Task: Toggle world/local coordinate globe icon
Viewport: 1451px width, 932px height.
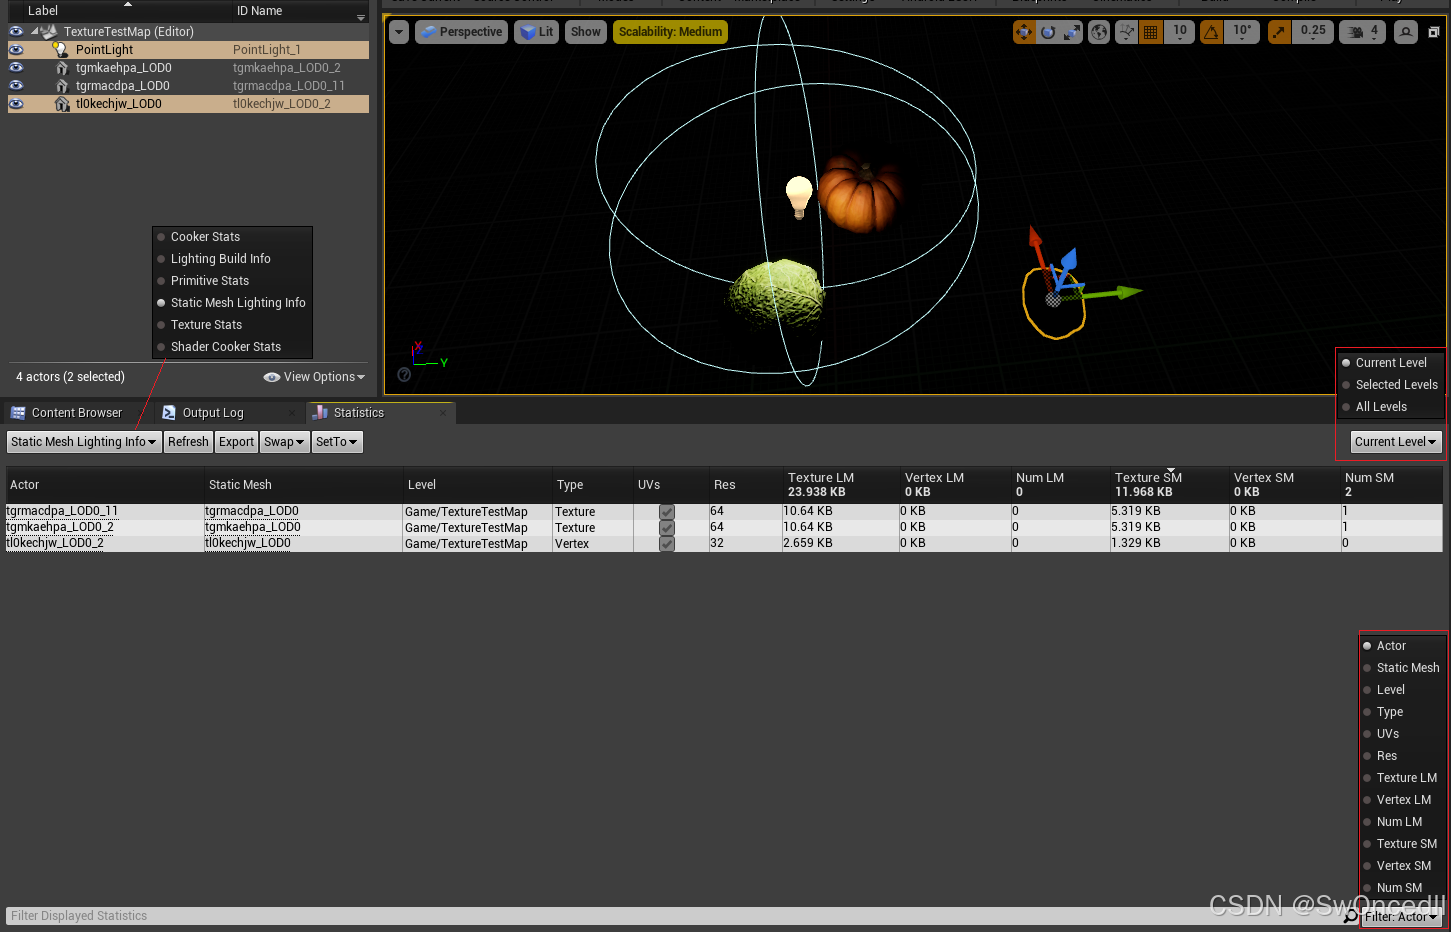Action: point(1099,32)
